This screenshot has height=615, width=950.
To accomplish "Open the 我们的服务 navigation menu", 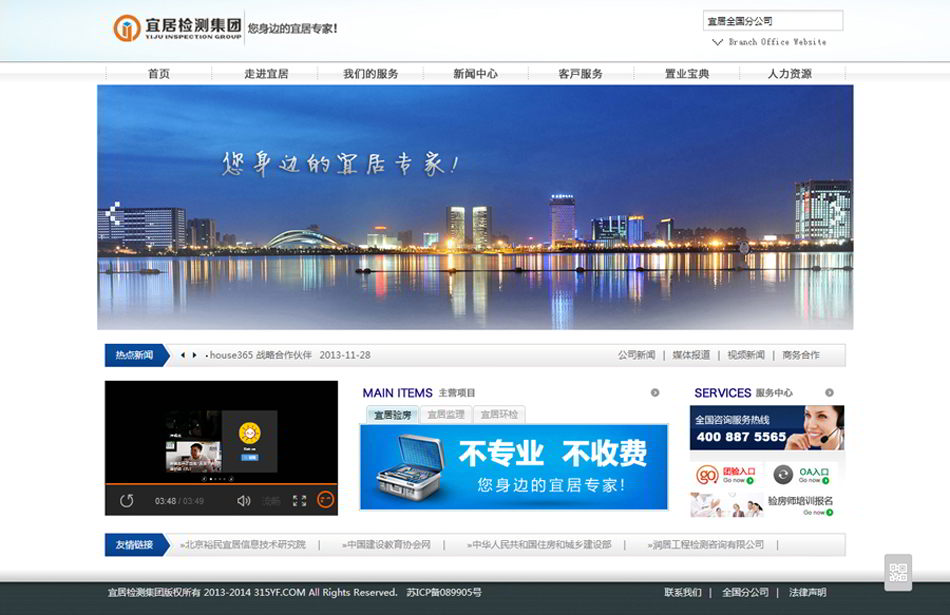I will (370, 74).
